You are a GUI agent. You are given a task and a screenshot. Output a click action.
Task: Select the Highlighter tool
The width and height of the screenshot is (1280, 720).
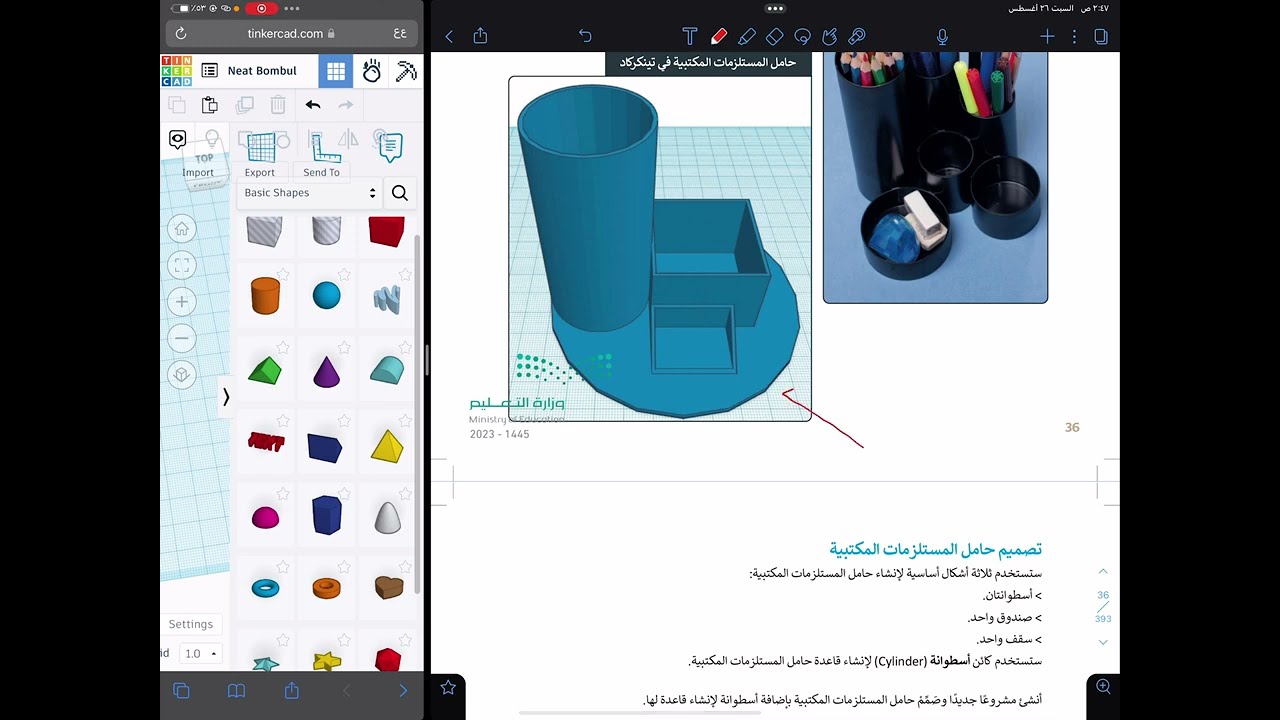tap(746, 36)
